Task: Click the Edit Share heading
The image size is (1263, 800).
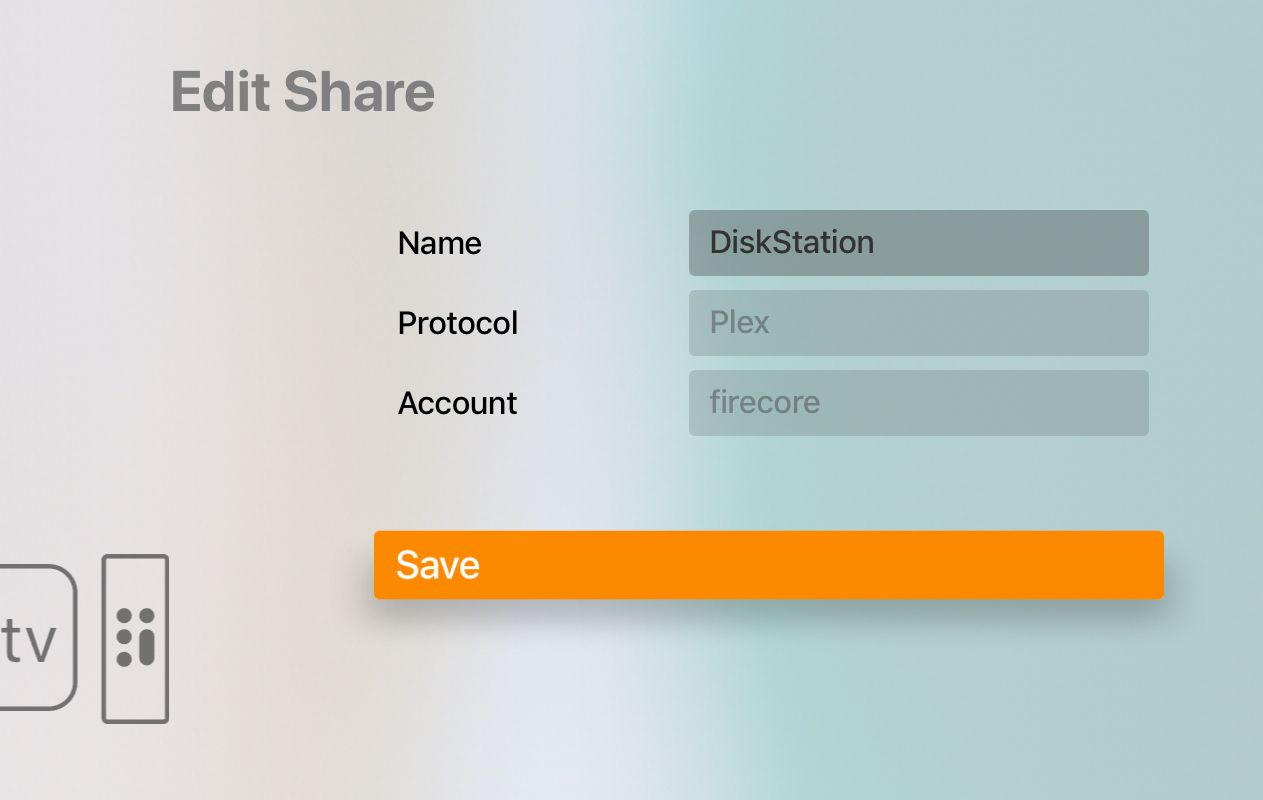Action: click(x=303, y=92)
